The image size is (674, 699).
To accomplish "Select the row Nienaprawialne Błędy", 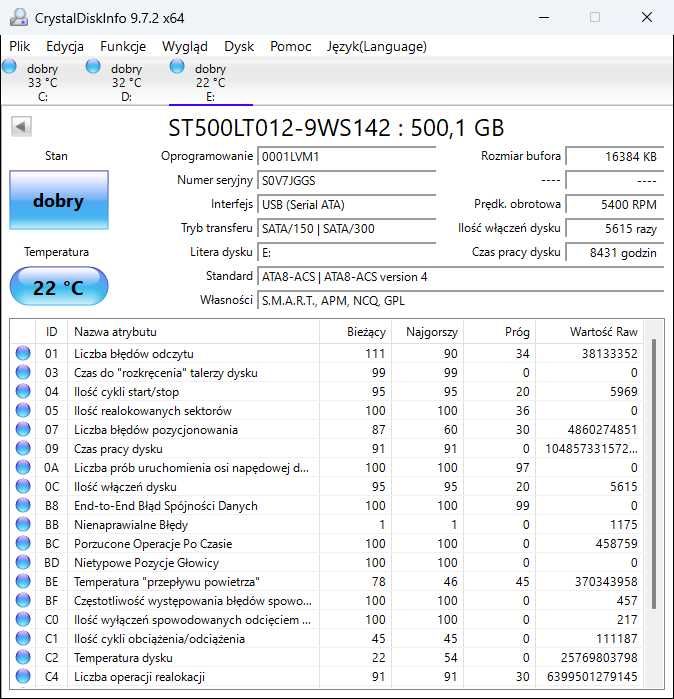I will 327,525.
